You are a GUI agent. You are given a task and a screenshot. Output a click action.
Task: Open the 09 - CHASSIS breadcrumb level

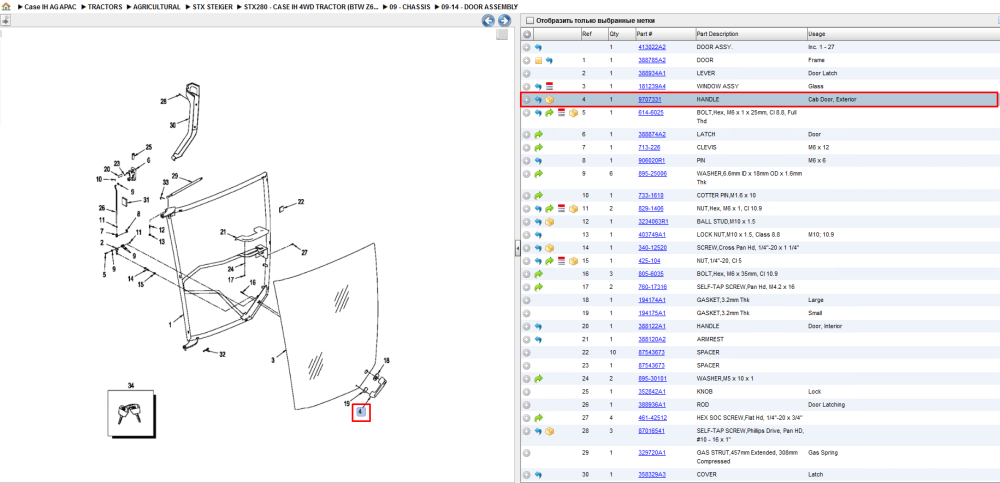tap(410, 6)
